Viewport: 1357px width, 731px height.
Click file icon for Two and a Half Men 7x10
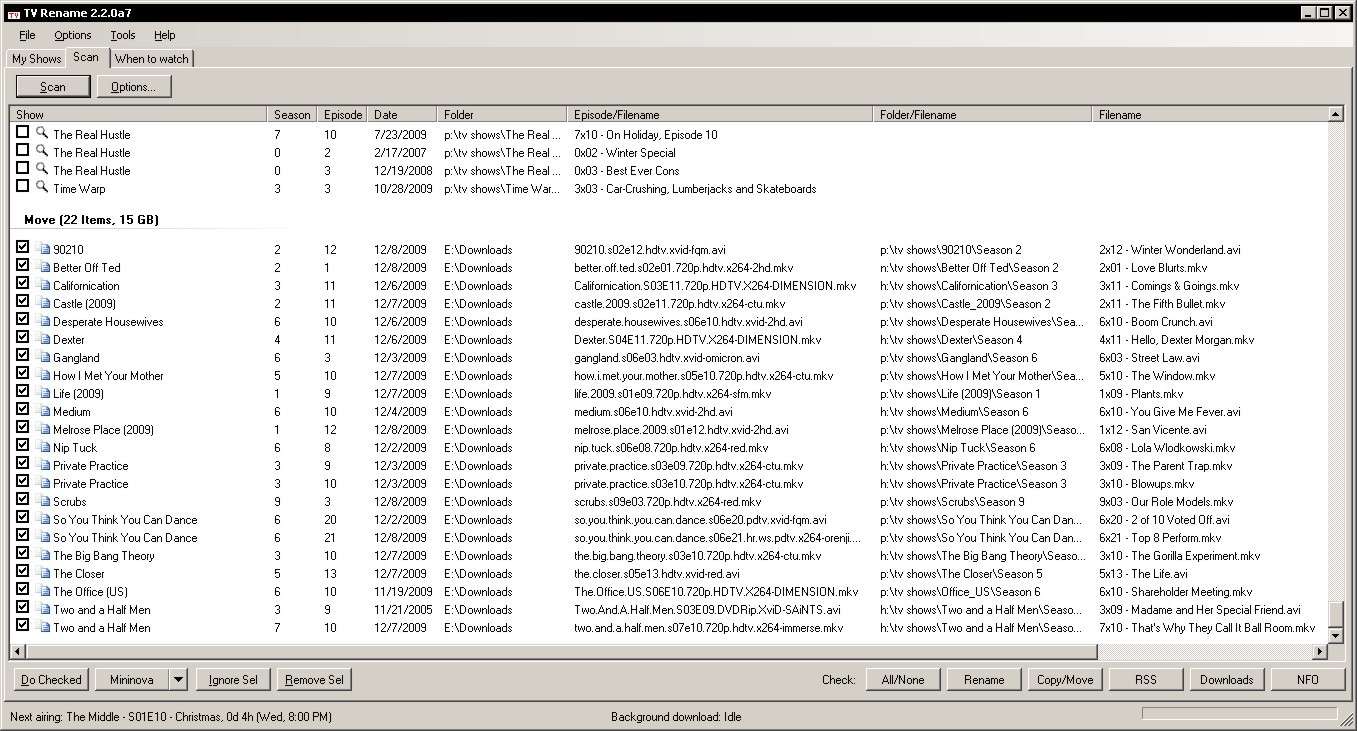pos(44,627)
